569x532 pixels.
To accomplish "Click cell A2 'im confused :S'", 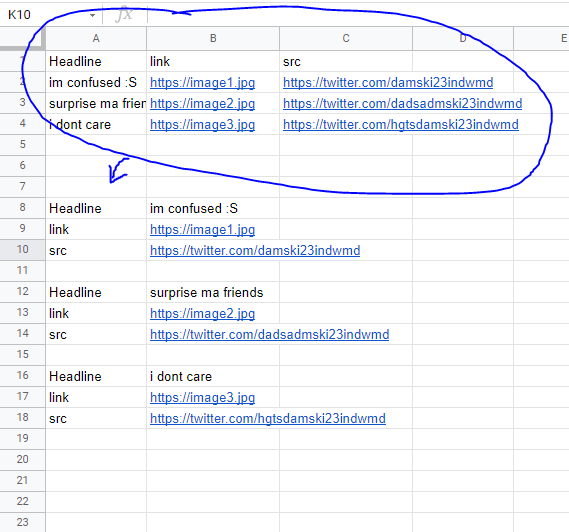I will click(x=96, y=82).
